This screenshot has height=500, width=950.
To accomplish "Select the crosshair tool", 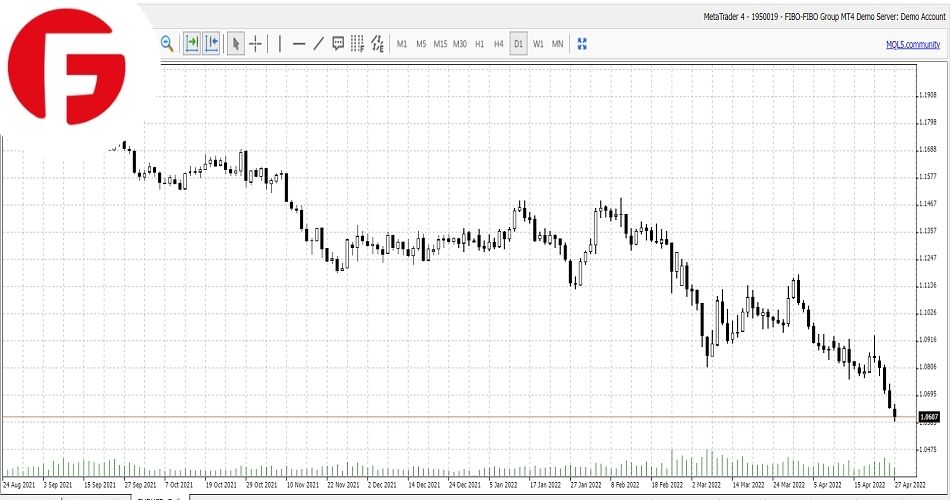I will tap(256, 43).
